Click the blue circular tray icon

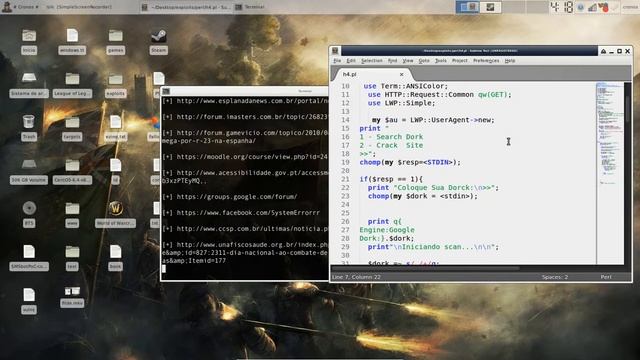(580, 7)
